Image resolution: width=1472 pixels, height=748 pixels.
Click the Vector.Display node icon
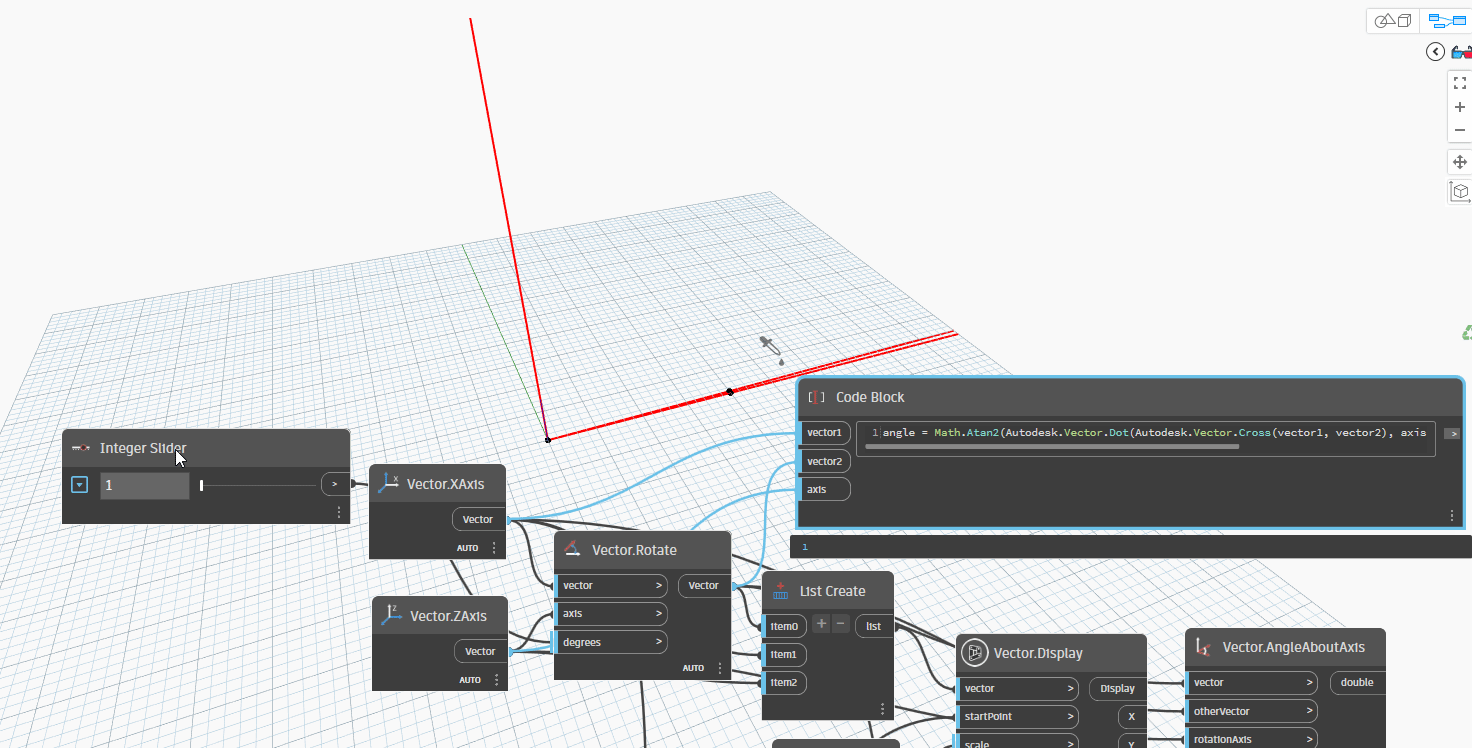(x=972, y=653)
